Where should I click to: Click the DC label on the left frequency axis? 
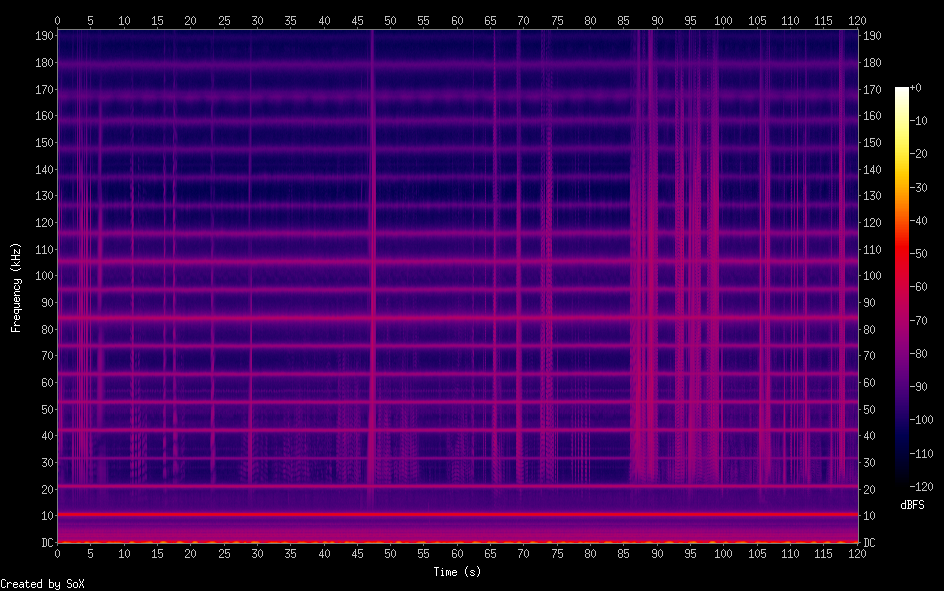45,542
